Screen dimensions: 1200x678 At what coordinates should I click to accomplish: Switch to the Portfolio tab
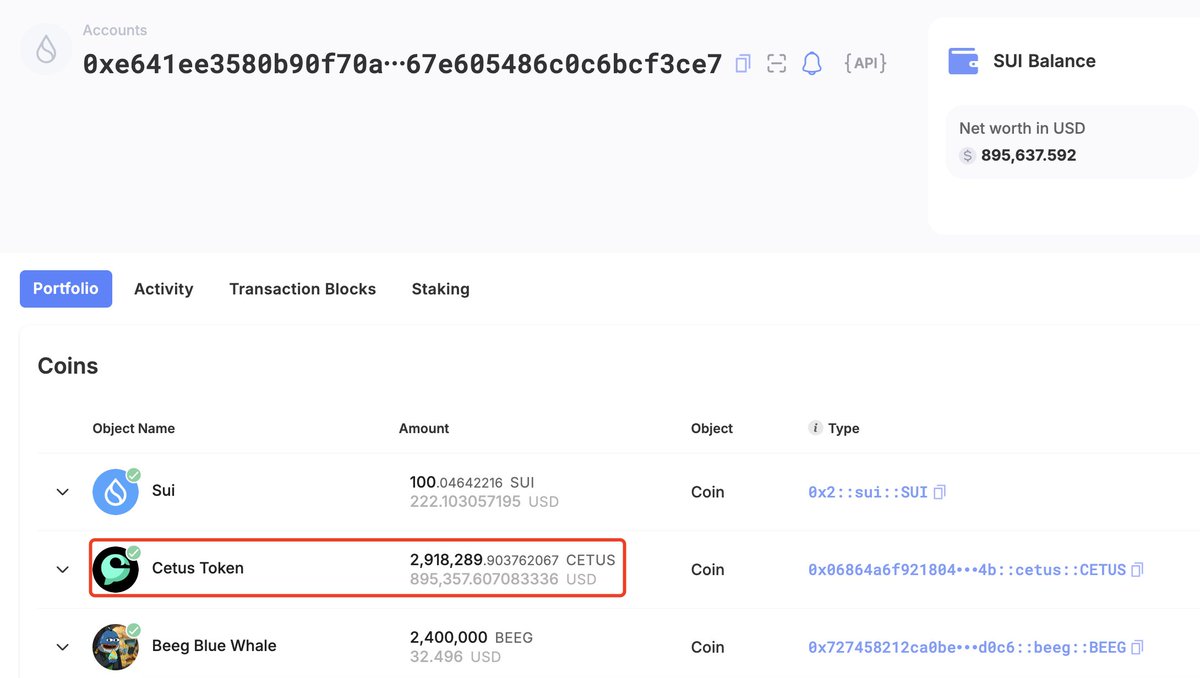66,289
